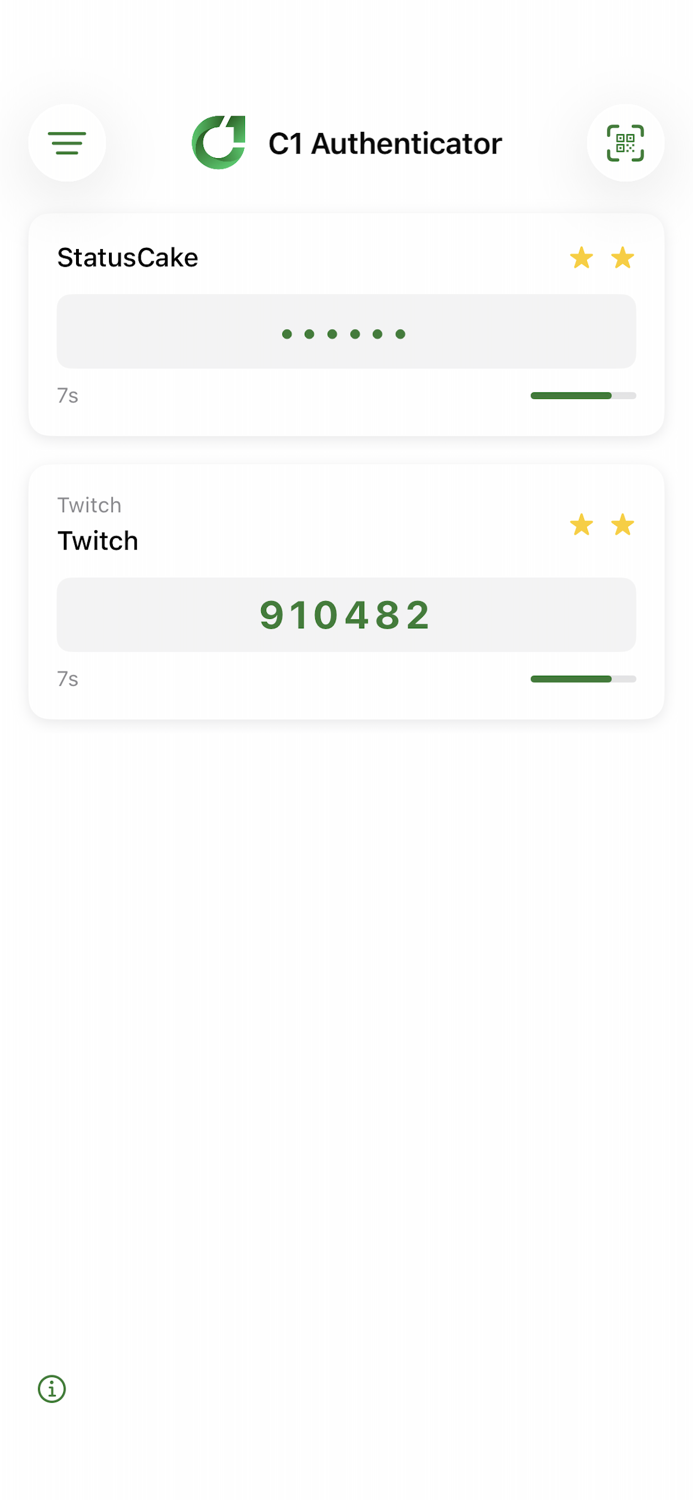
Task: Click the Twitch countdown progress bar
Action: (x=583, y=678)
